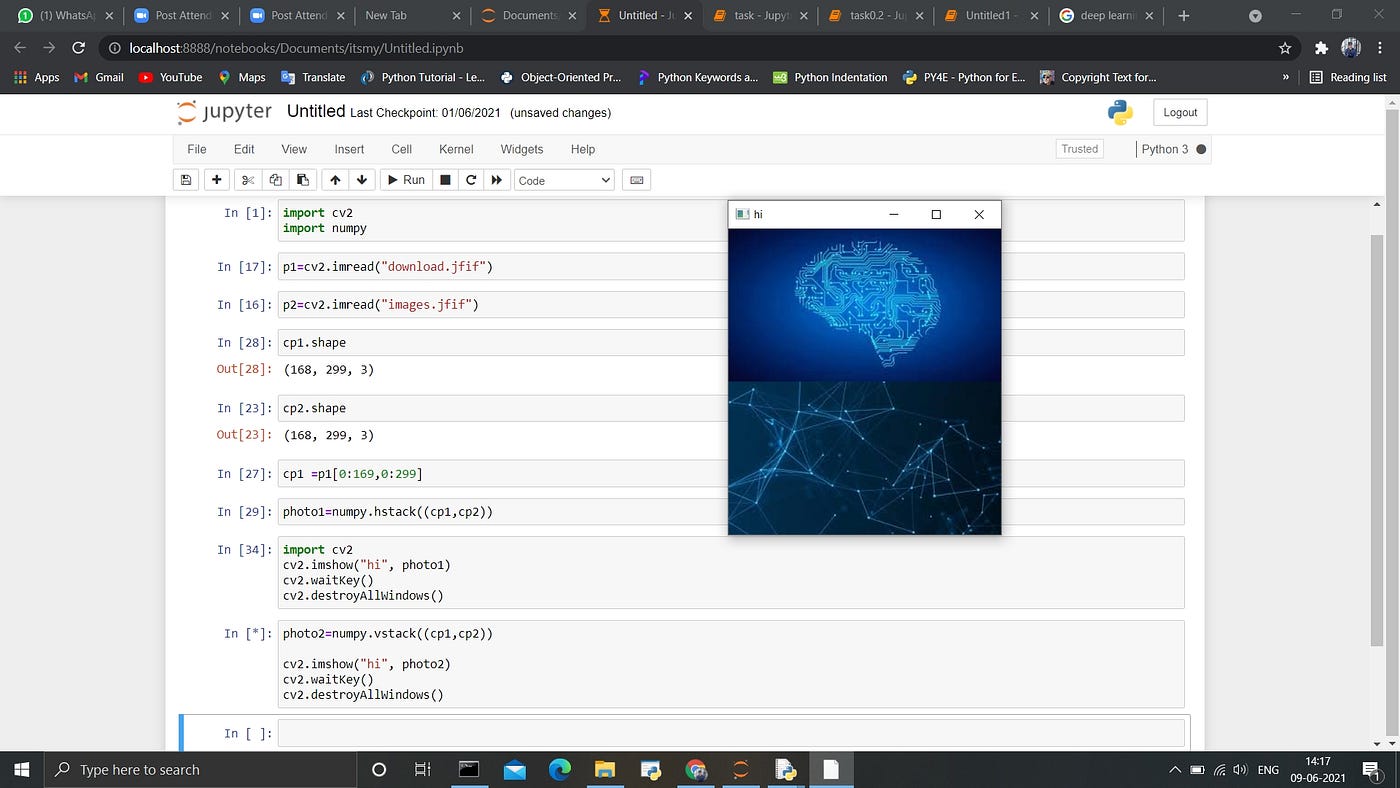Paste cells below using clipboard icon
1400x788 pixels.
(302, 180)
